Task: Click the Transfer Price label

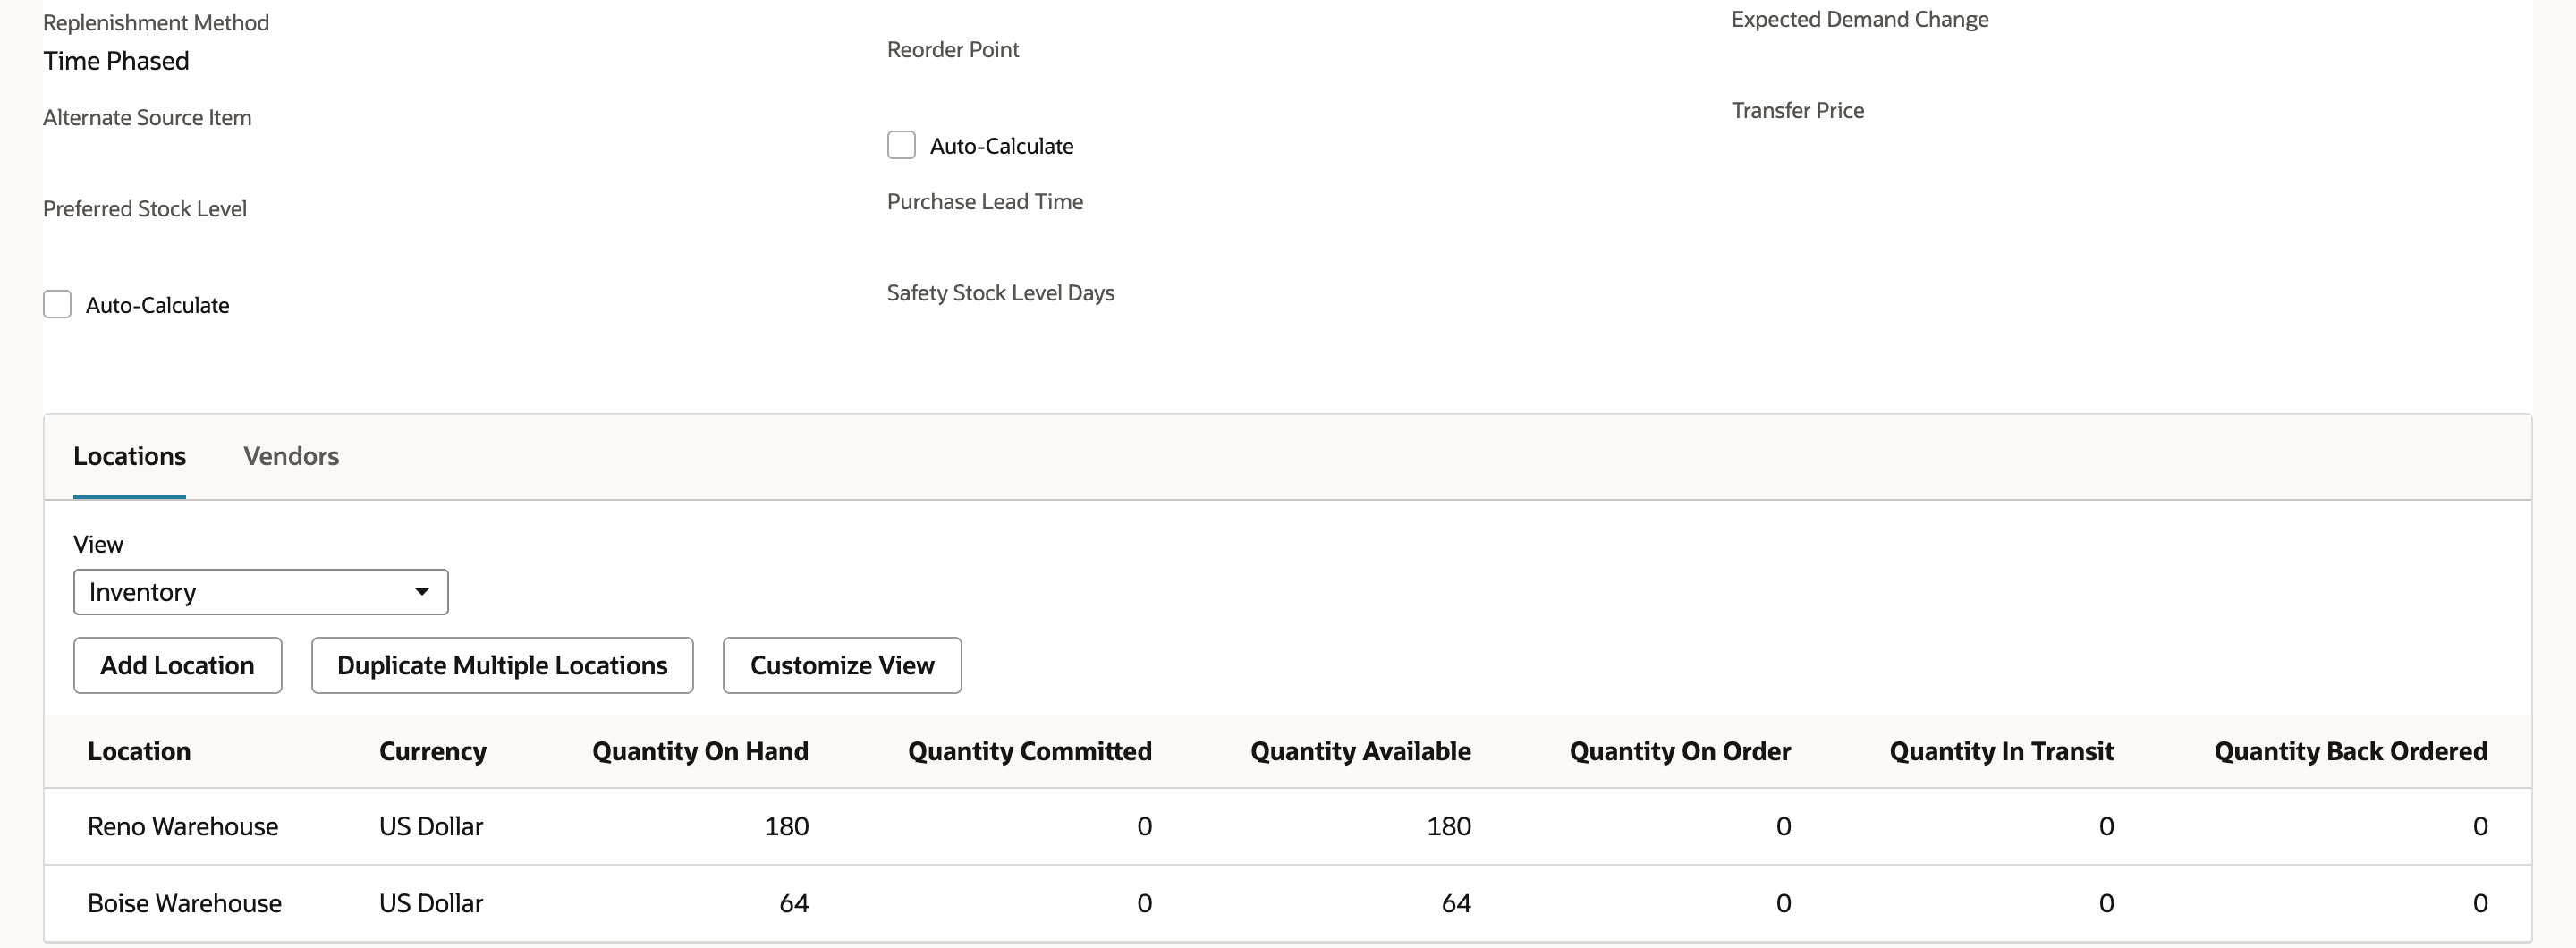Action: tap(1797, 110)
